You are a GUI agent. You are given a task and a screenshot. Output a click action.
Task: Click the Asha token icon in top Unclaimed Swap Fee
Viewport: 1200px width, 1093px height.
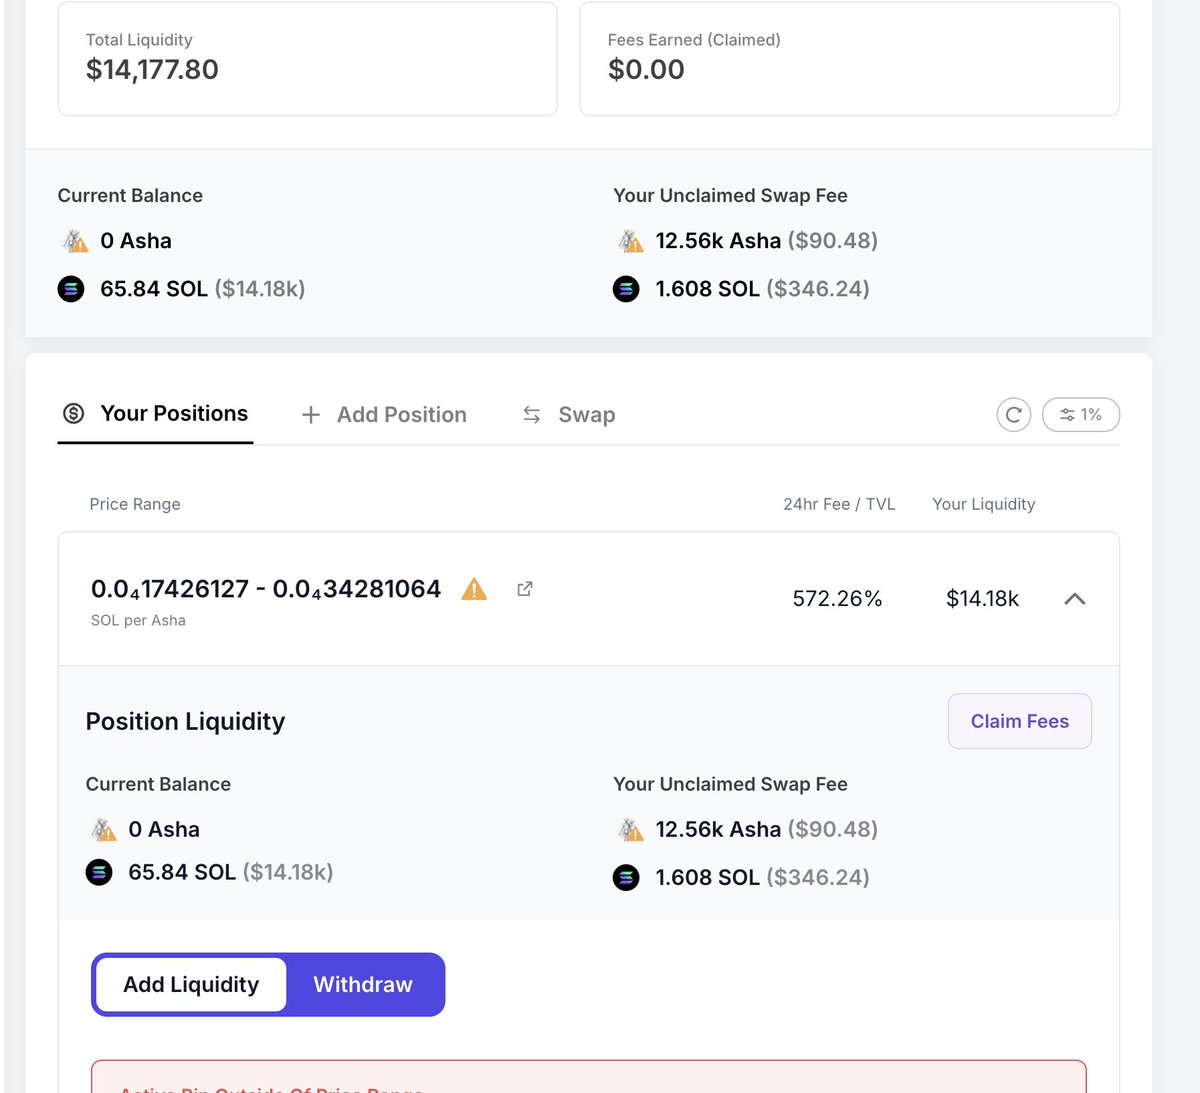629,241
